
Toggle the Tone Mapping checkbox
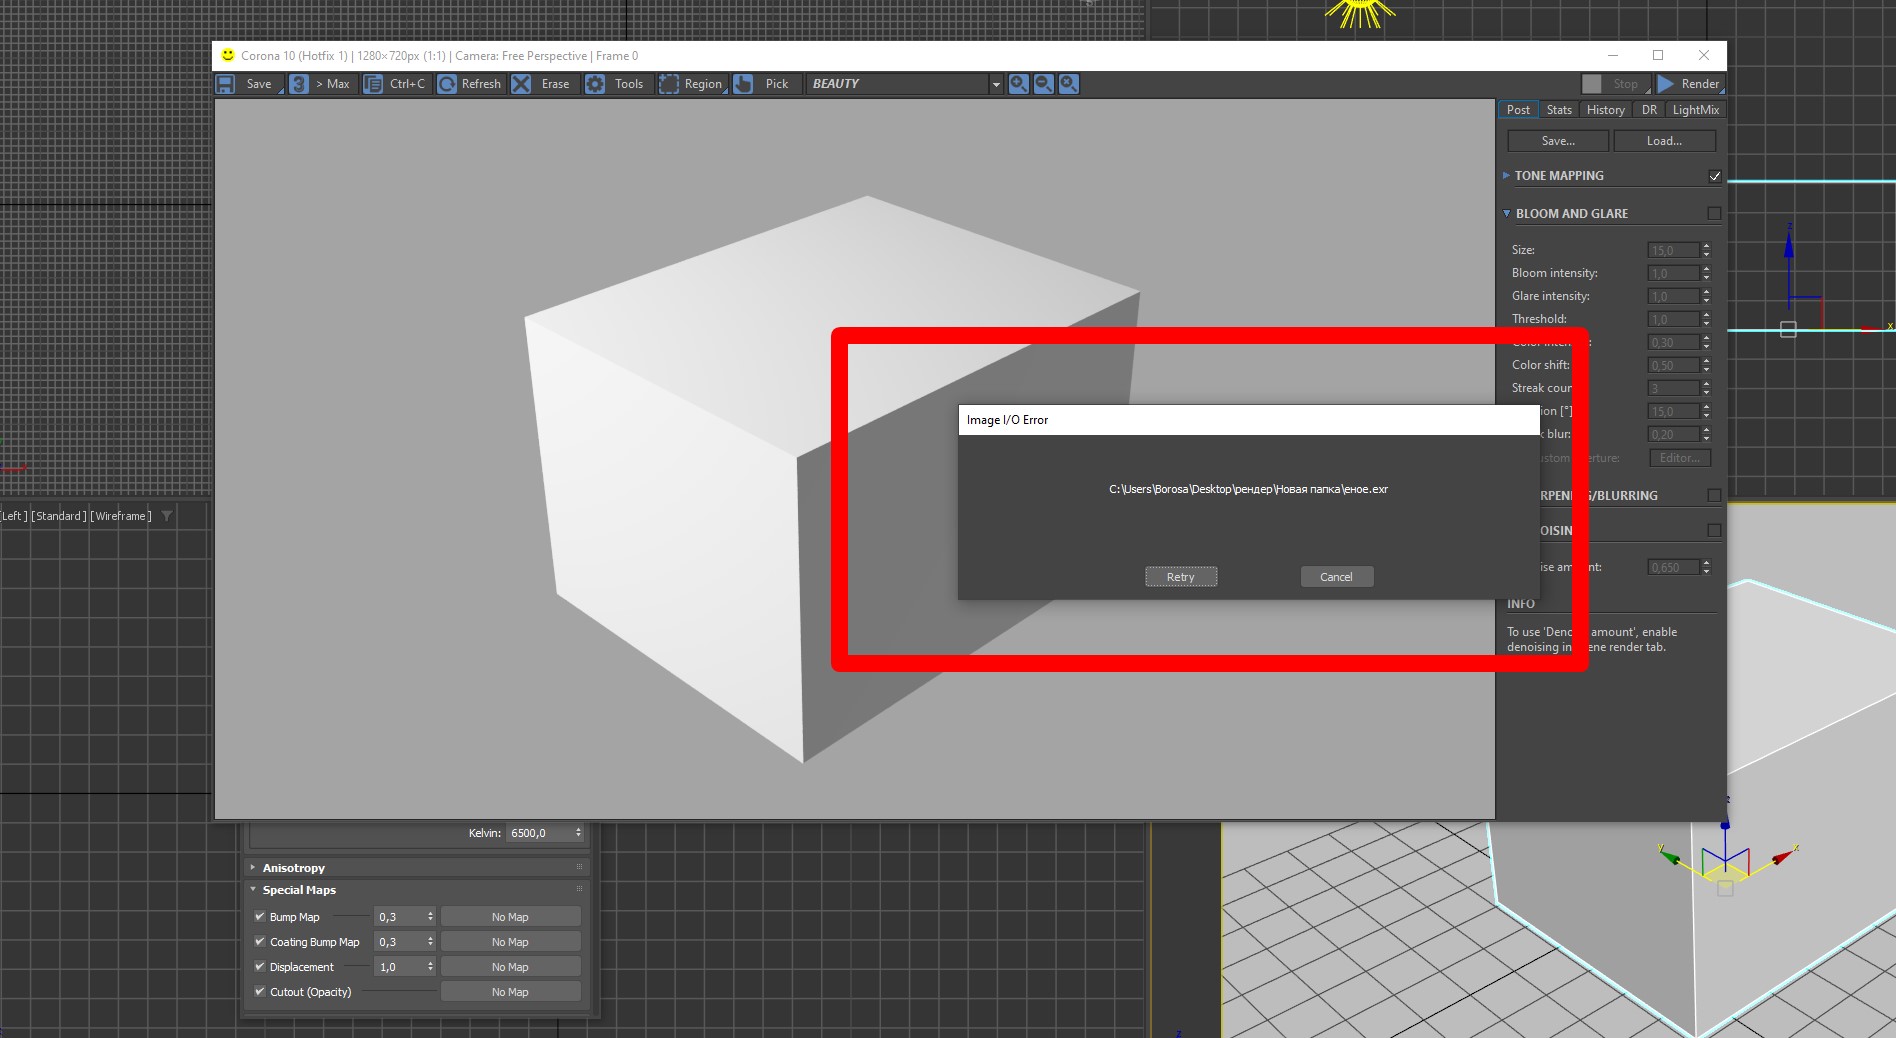pyautogui.click(x=1714, y=176)
